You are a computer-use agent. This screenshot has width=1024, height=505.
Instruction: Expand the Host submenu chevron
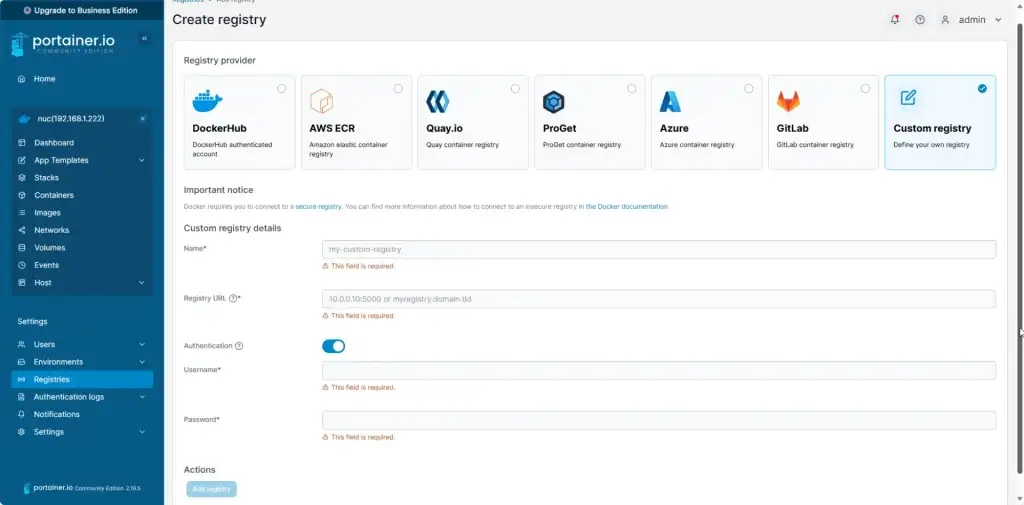(142, 283)
